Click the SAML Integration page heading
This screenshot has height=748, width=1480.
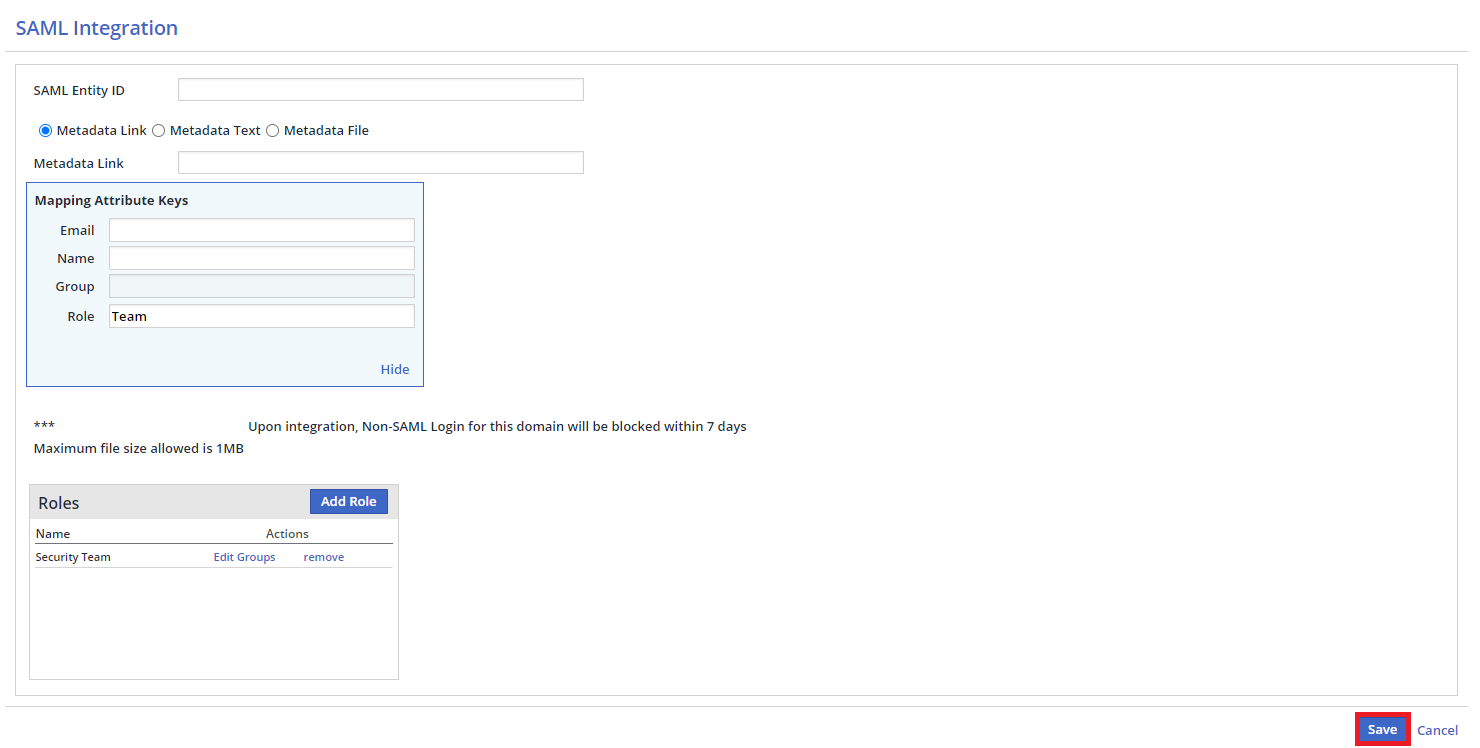coord(97,28)
